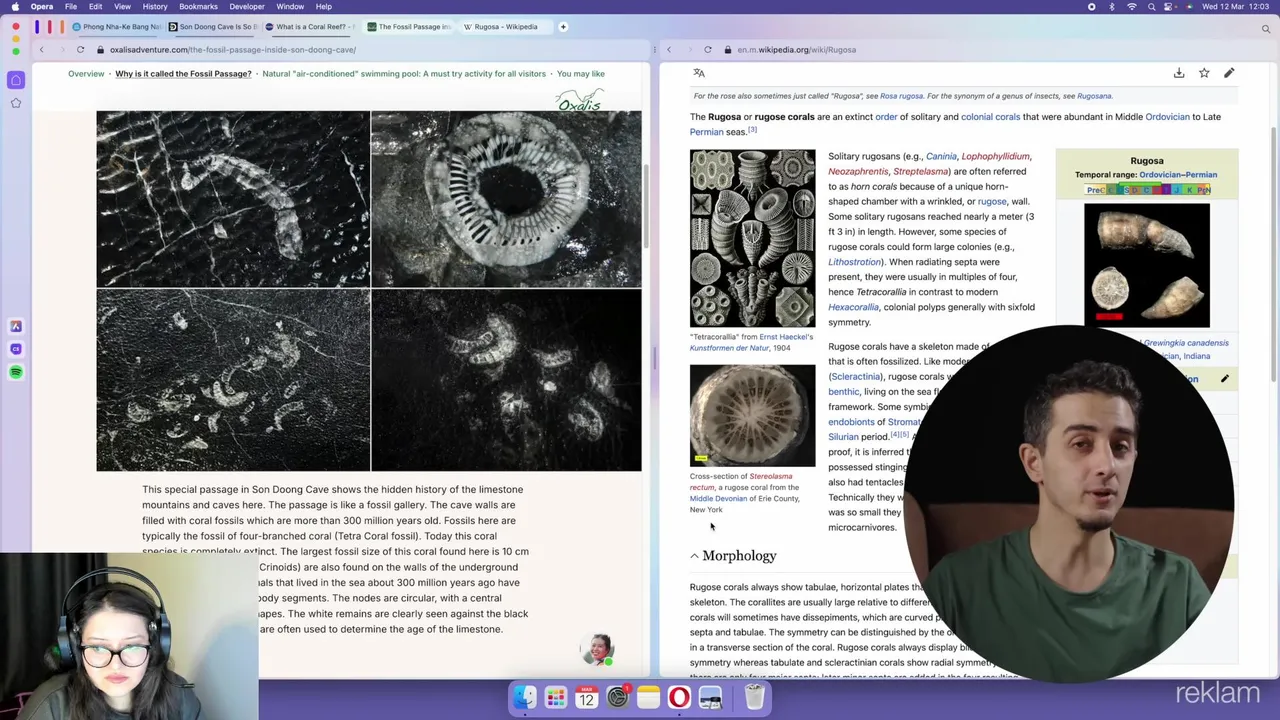Open the Tetracorallia Haeckel illustration
Image resolution: width=1280 pixels, height=720 pixels.
click(752, 238)
